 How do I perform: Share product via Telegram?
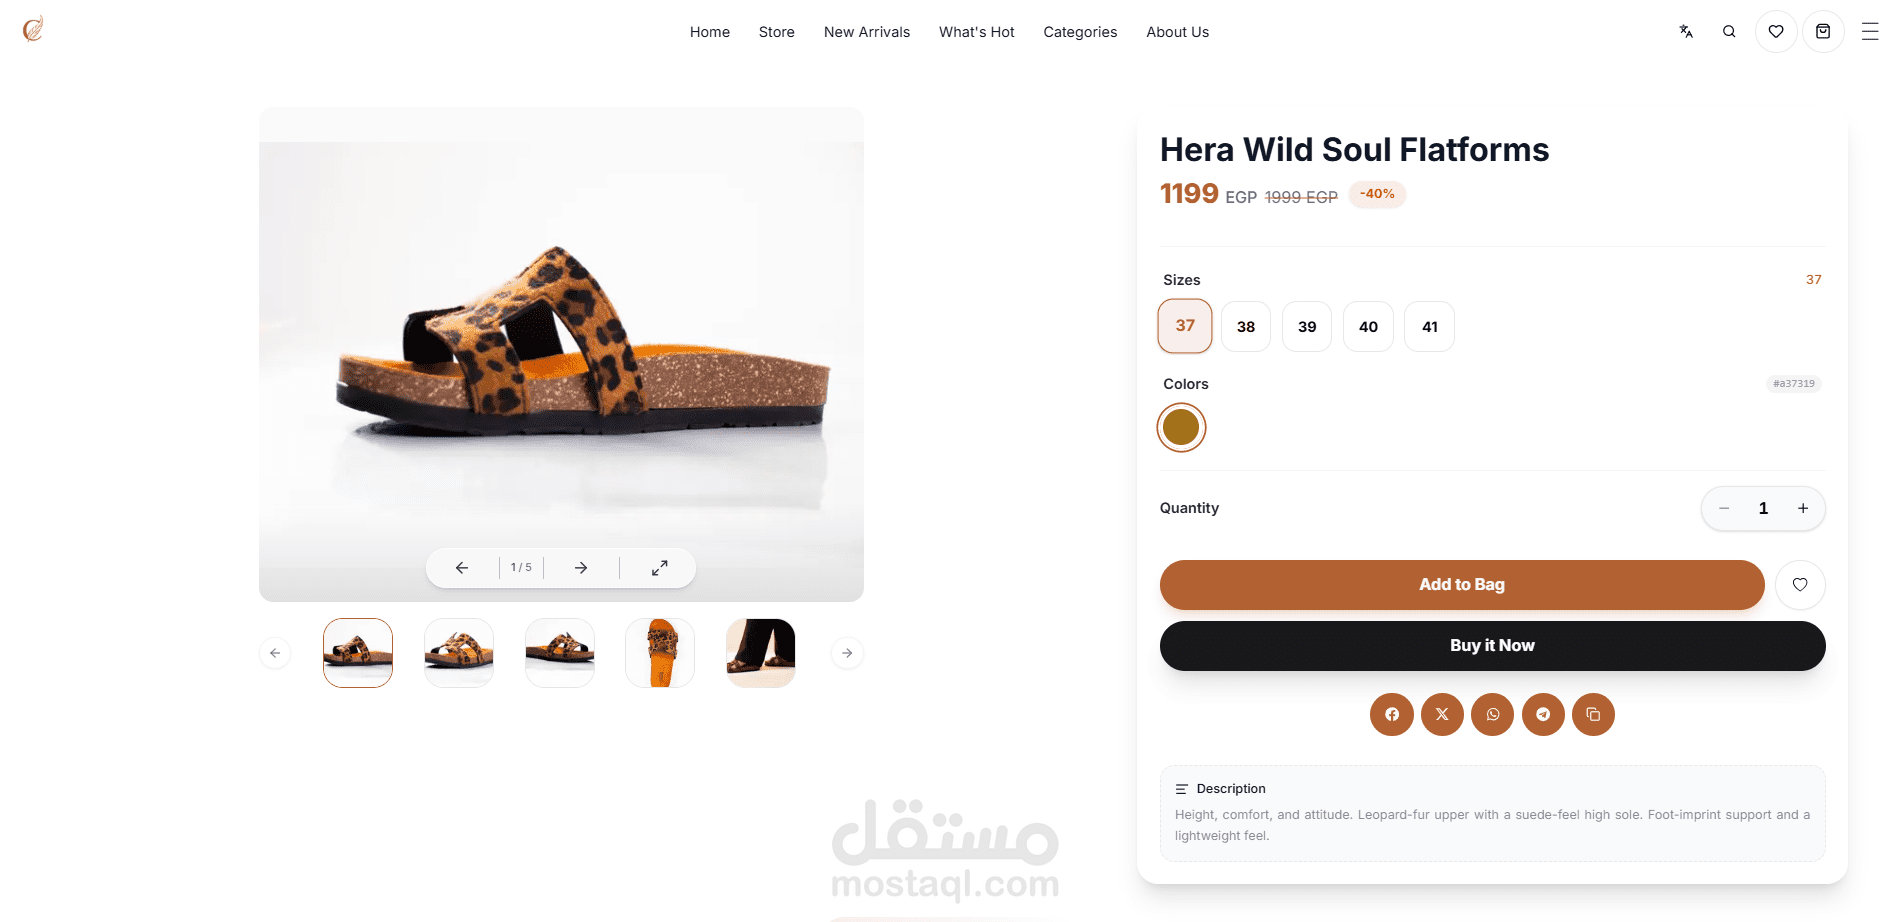click(1543, 714)
